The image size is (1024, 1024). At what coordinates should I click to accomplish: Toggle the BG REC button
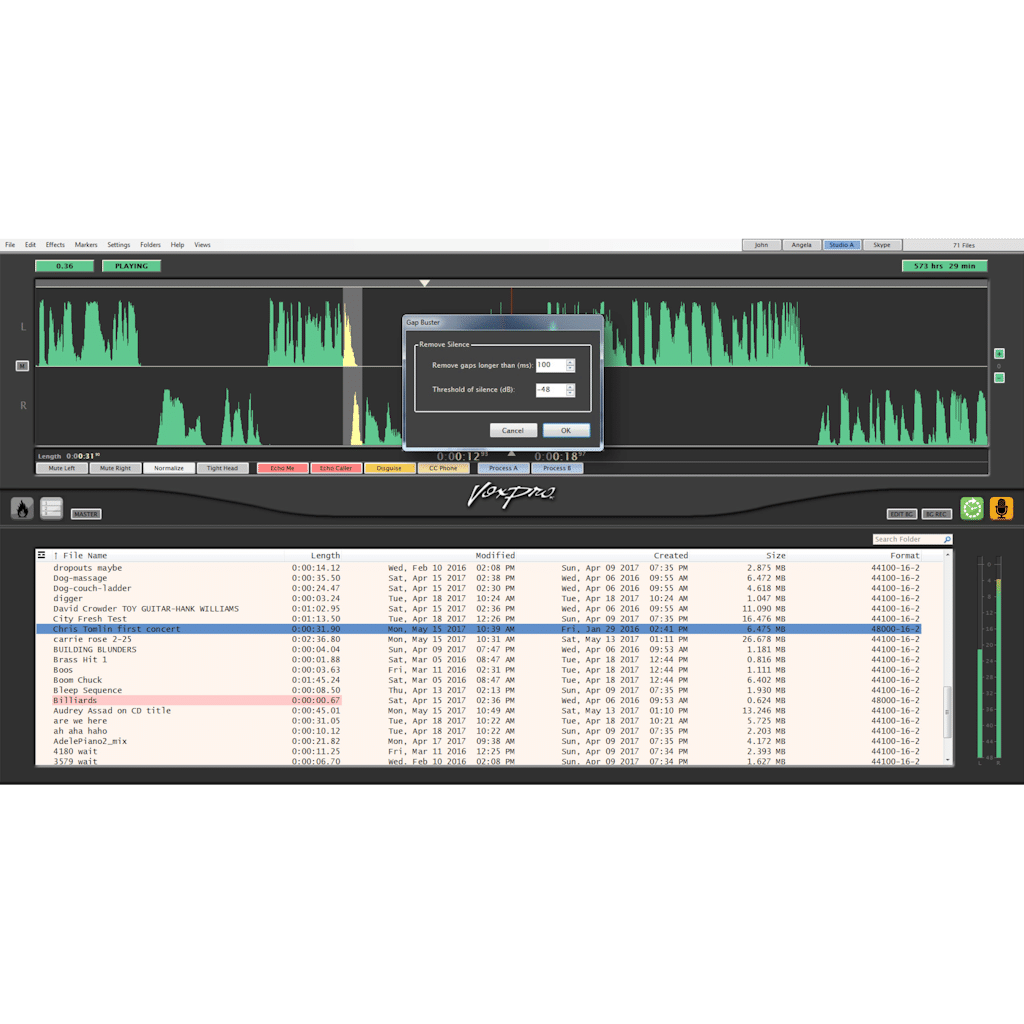pos(936,514)
